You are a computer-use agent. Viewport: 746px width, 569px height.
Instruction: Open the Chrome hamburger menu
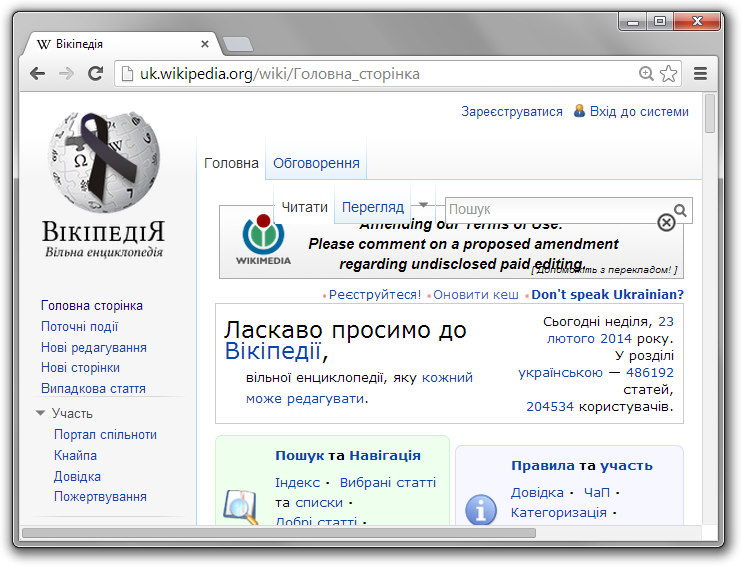[x=700, y=74]
